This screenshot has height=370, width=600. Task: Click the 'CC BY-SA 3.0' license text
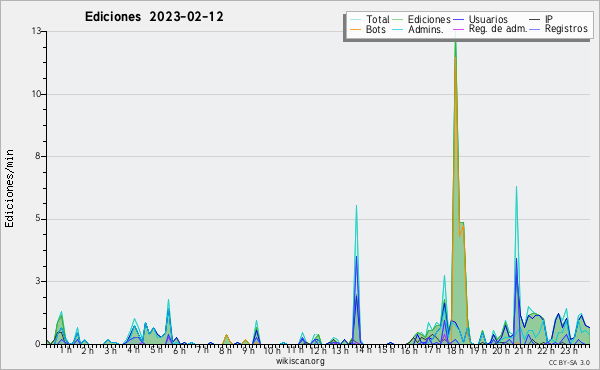click(x=569, y=362)
